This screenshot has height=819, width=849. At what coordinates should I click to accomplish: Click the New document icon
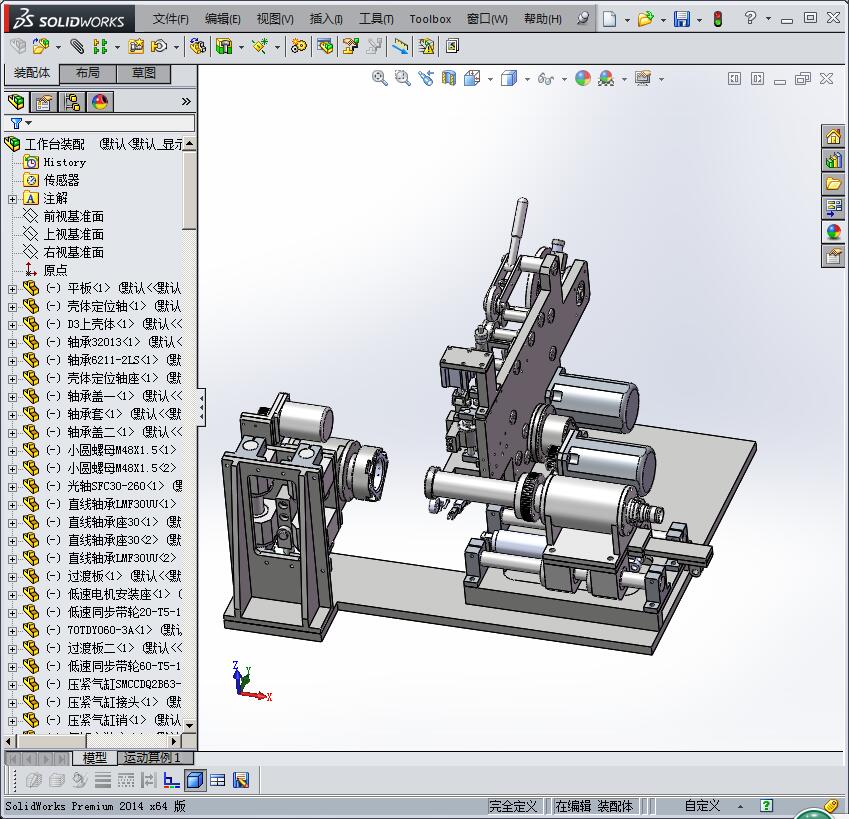(610, 19)
